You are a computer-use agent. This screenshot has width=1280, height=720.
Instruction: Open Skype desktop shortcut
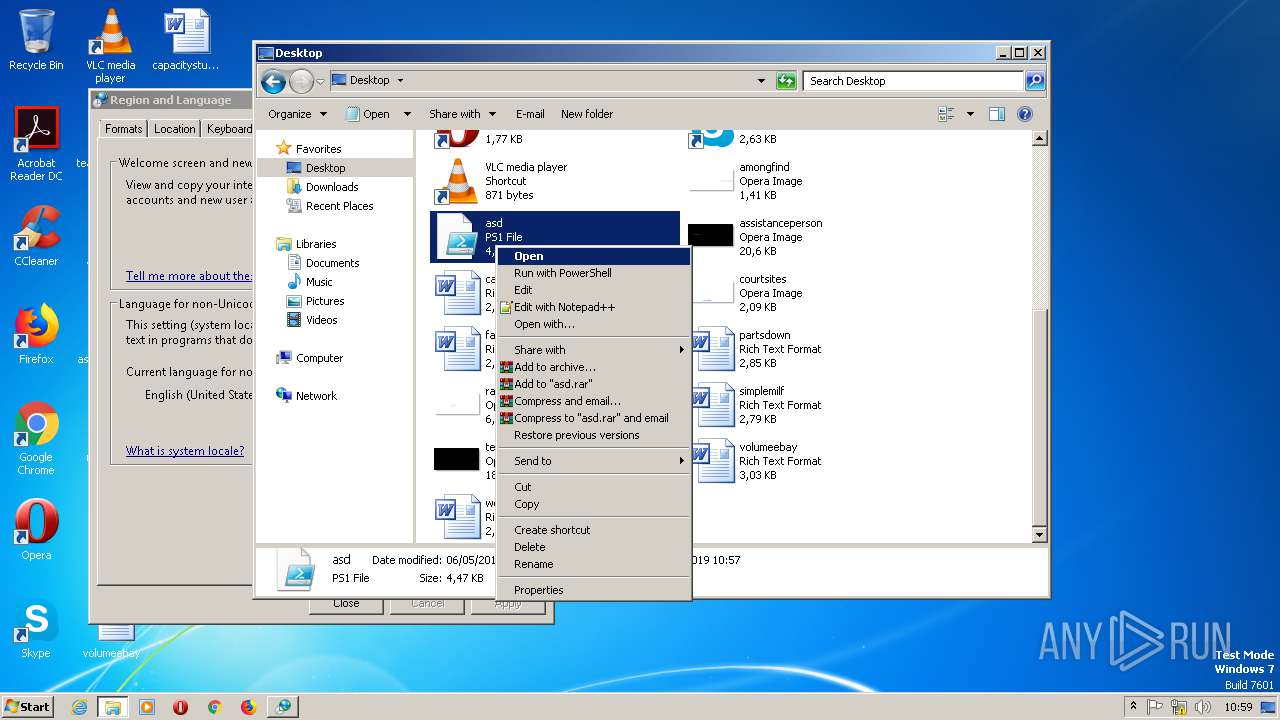(36, 629)
